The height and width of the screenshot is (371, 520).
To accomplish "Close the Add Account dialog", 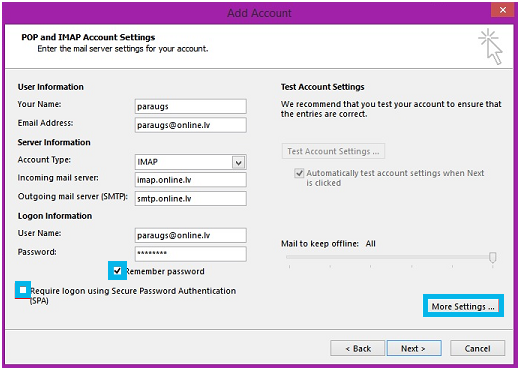I will click(503, 10).
